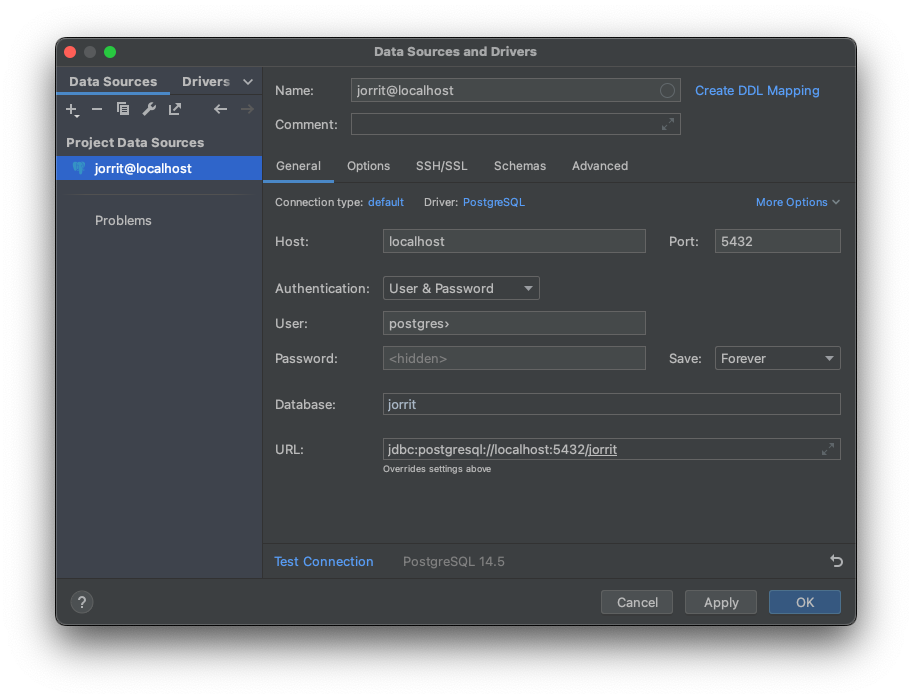Switch to the SSH/SSL tab

coord(441,166)
